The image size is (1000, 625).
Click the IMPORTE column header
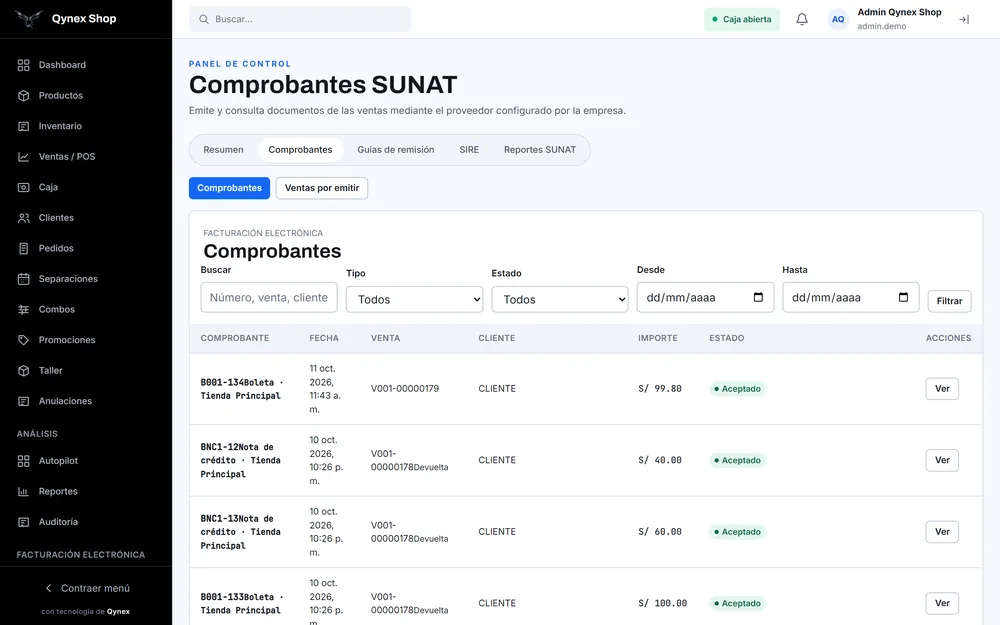[658, 339]
